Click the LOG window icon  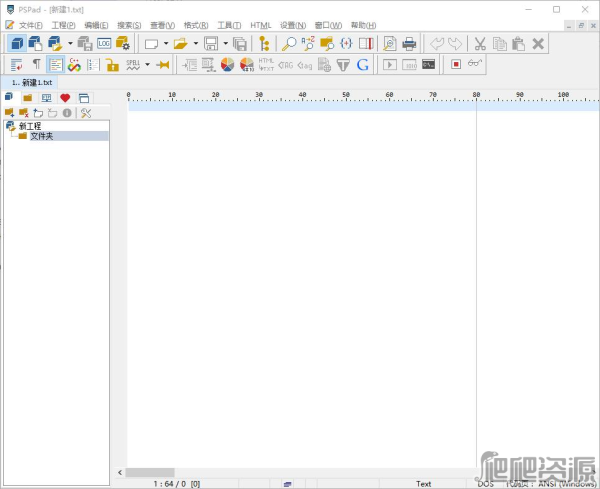pos(104,43)
